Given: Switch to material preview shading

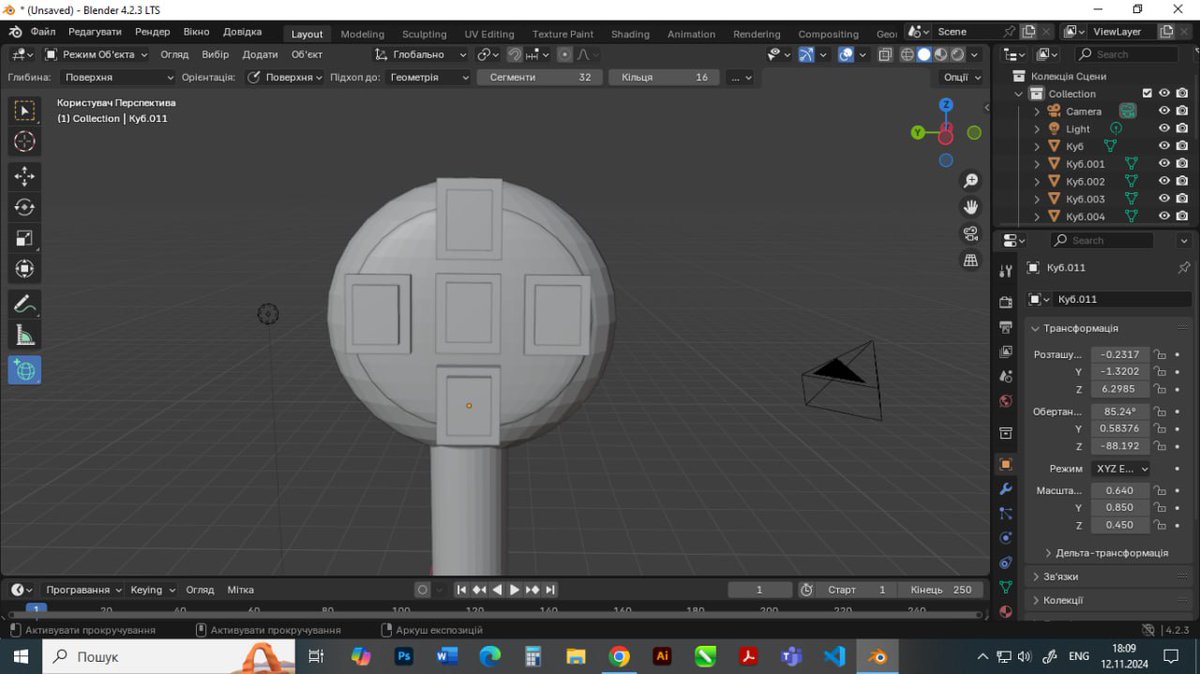Looking at the screenshot, I should click(x=941, y=55).
